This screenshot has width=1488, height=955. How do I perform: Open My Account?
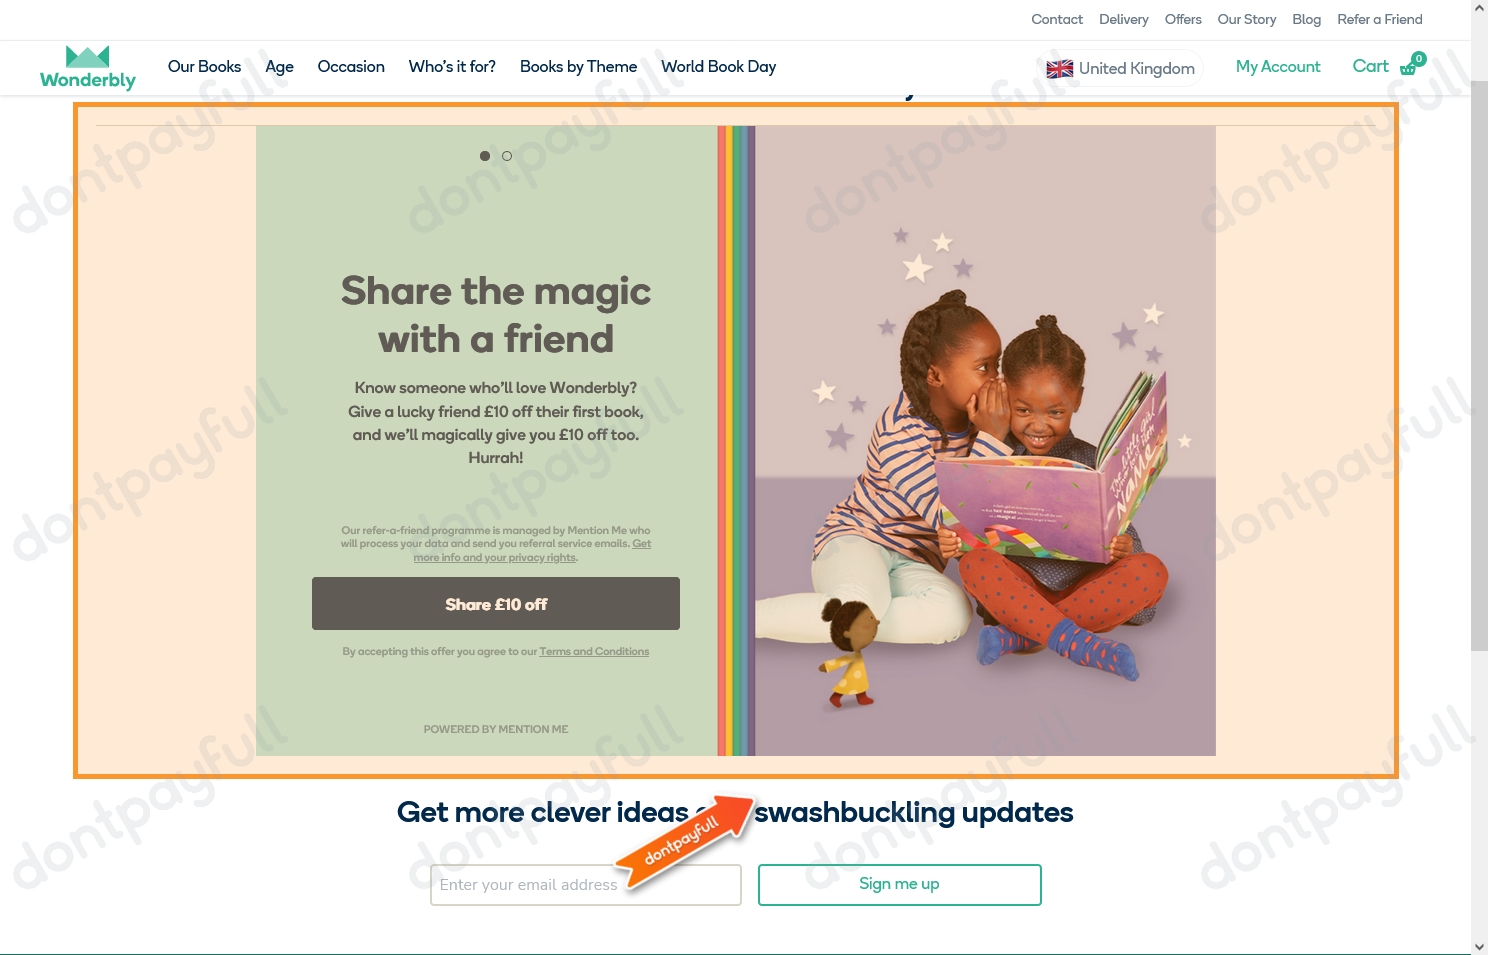pos(1278,67)
